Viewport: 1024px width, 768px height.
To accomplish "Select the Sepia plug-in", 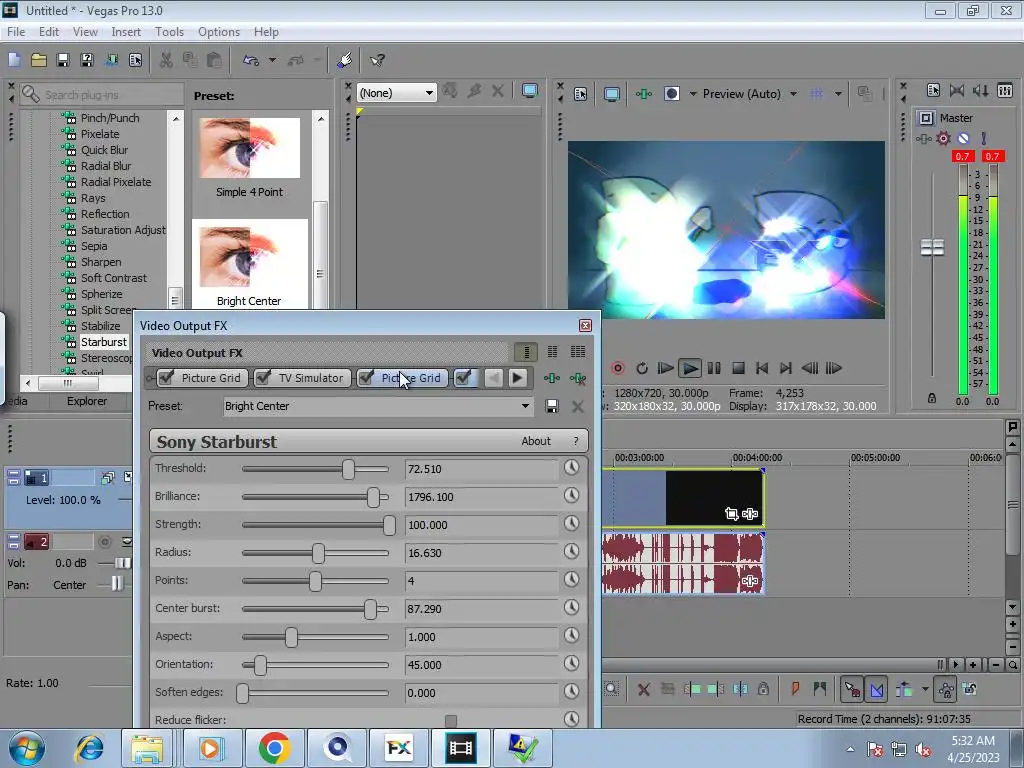I will tap(94, 246).
